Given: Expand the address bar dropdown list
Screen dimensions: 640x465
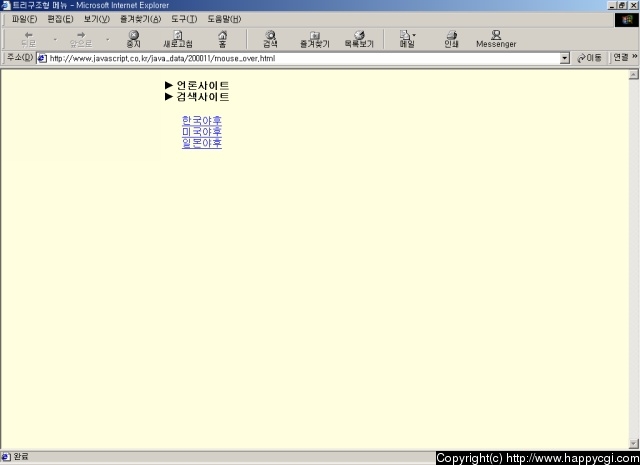Looking at the screenshot, I should point(564,58).
